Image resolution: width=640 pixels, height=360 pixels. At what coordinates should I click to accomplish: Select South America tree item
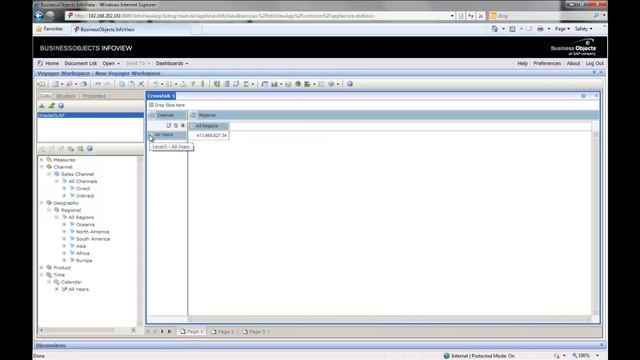coord(93,239)
